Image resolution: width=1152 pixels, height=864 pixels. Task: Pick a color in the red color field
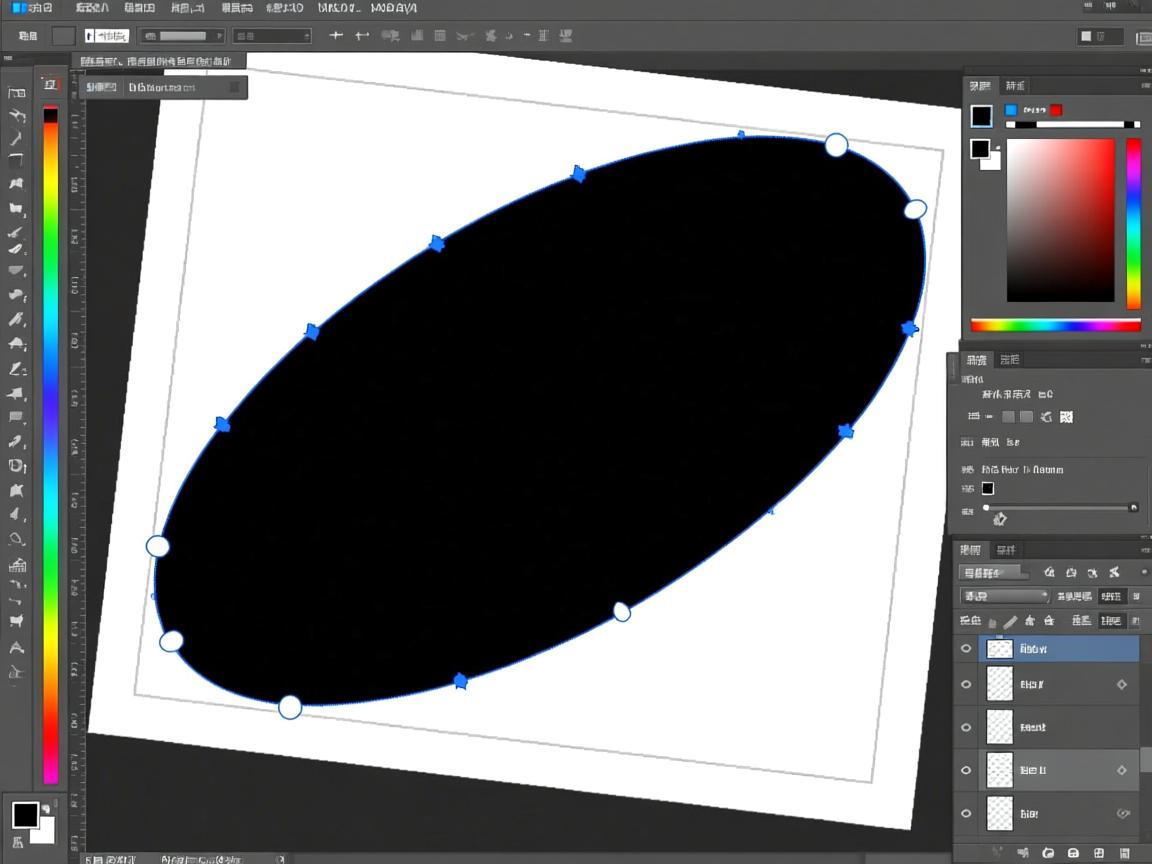tap(1060, 220)
